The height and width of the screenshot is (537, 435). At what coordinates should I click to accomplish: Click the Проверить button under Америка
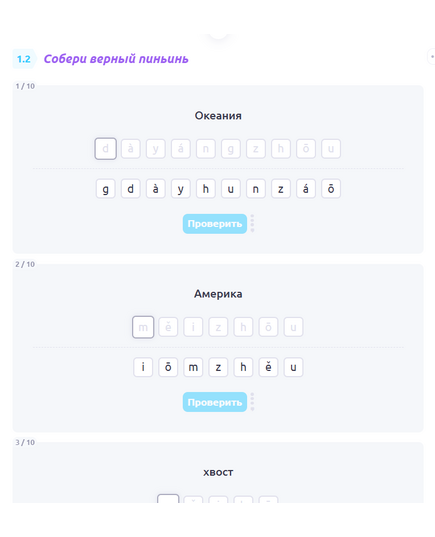pos(214,402)
